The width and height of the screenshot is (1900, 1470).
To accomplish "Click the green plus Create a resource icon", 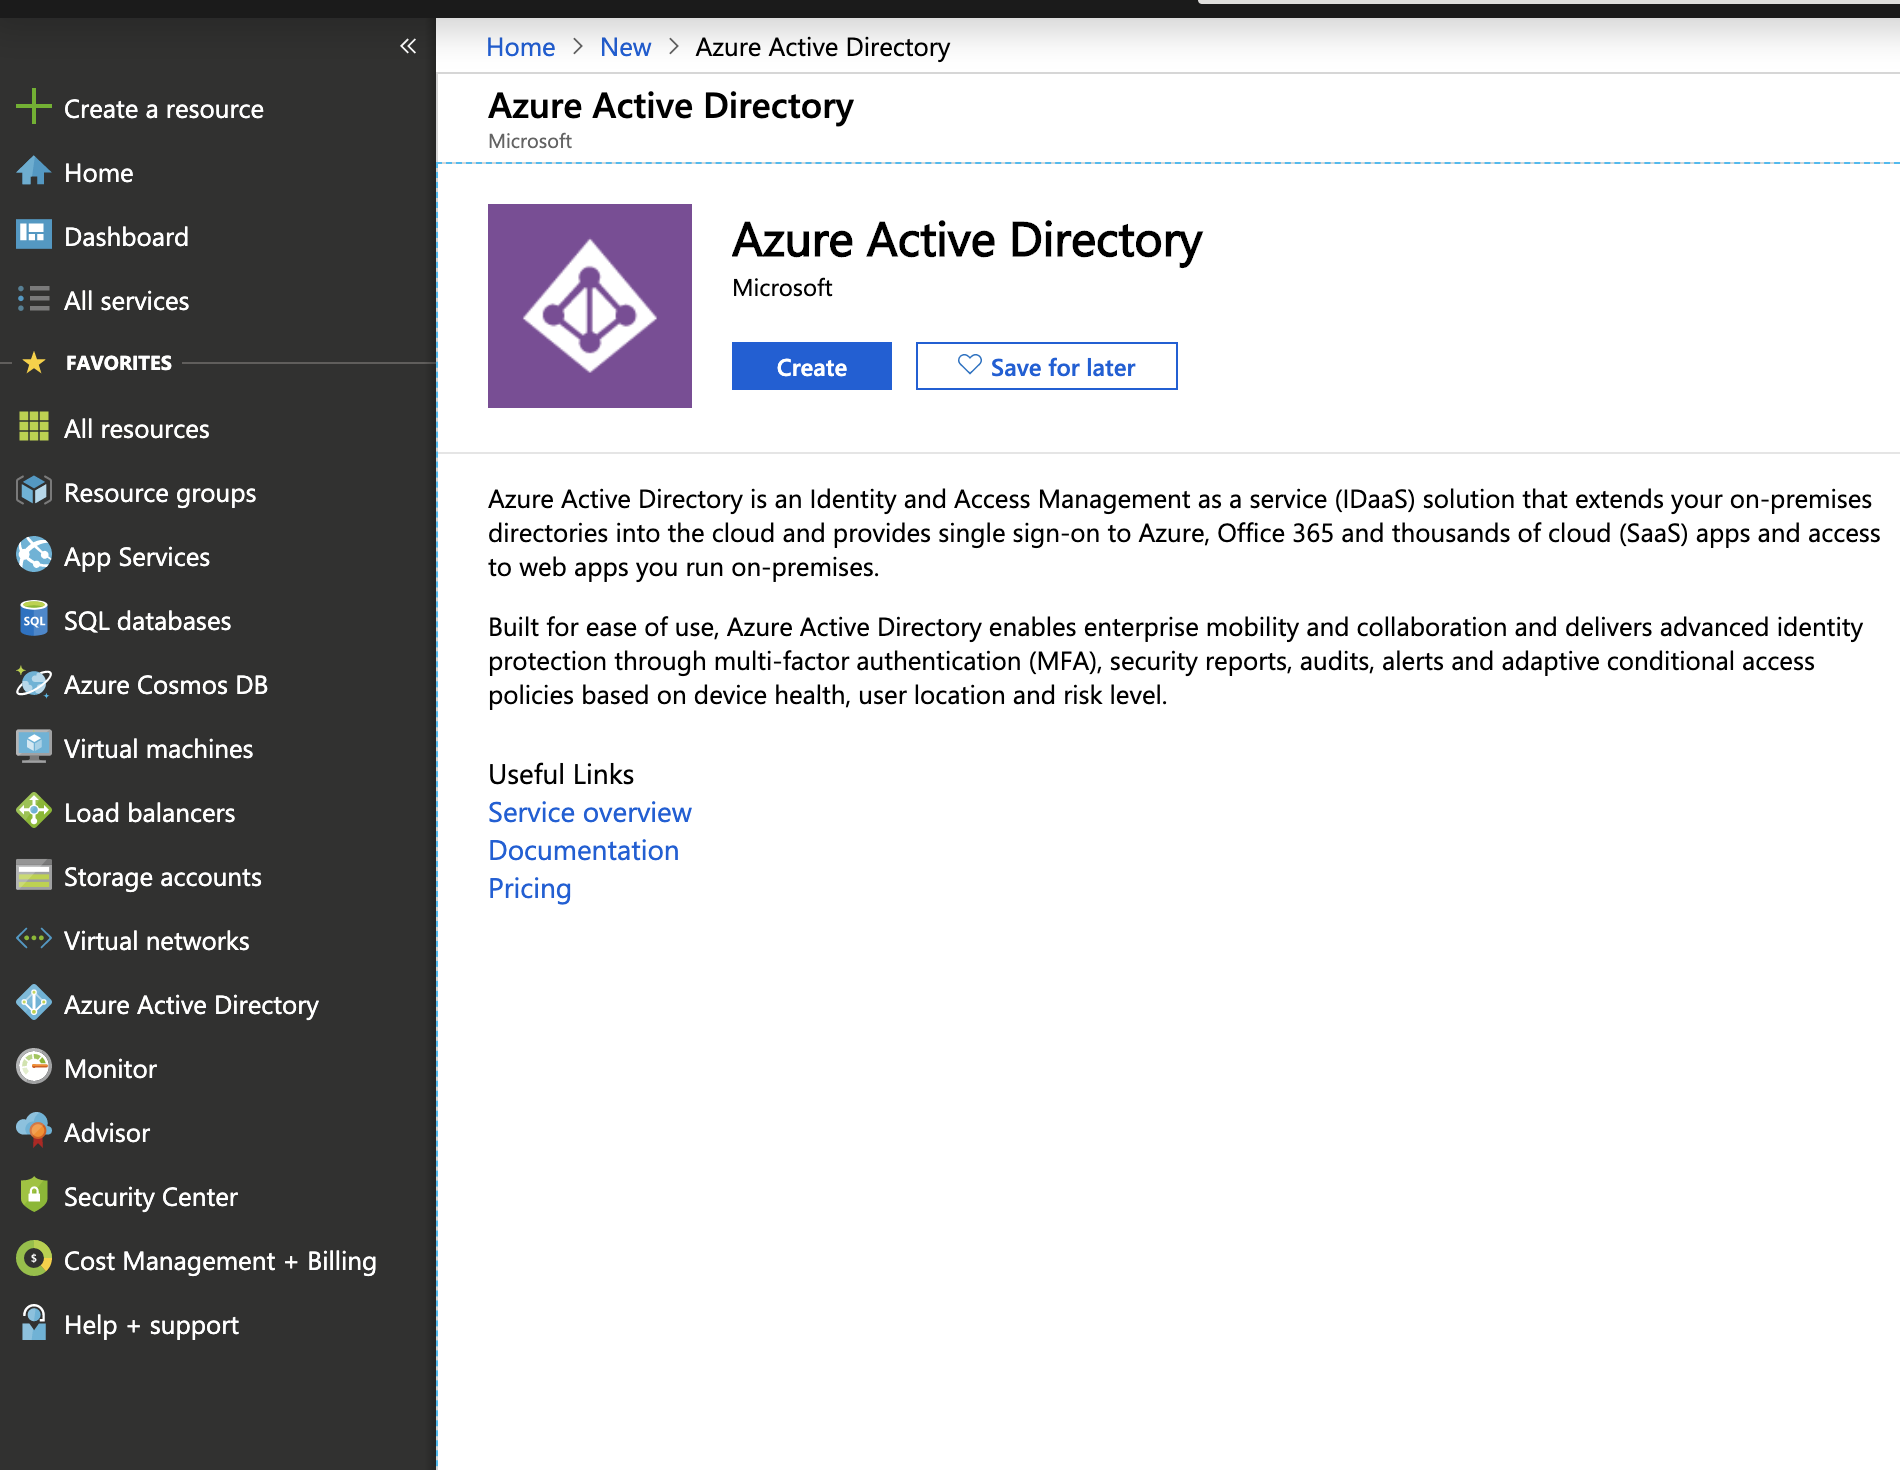I will pyautogui.click(x=34, y=107).
